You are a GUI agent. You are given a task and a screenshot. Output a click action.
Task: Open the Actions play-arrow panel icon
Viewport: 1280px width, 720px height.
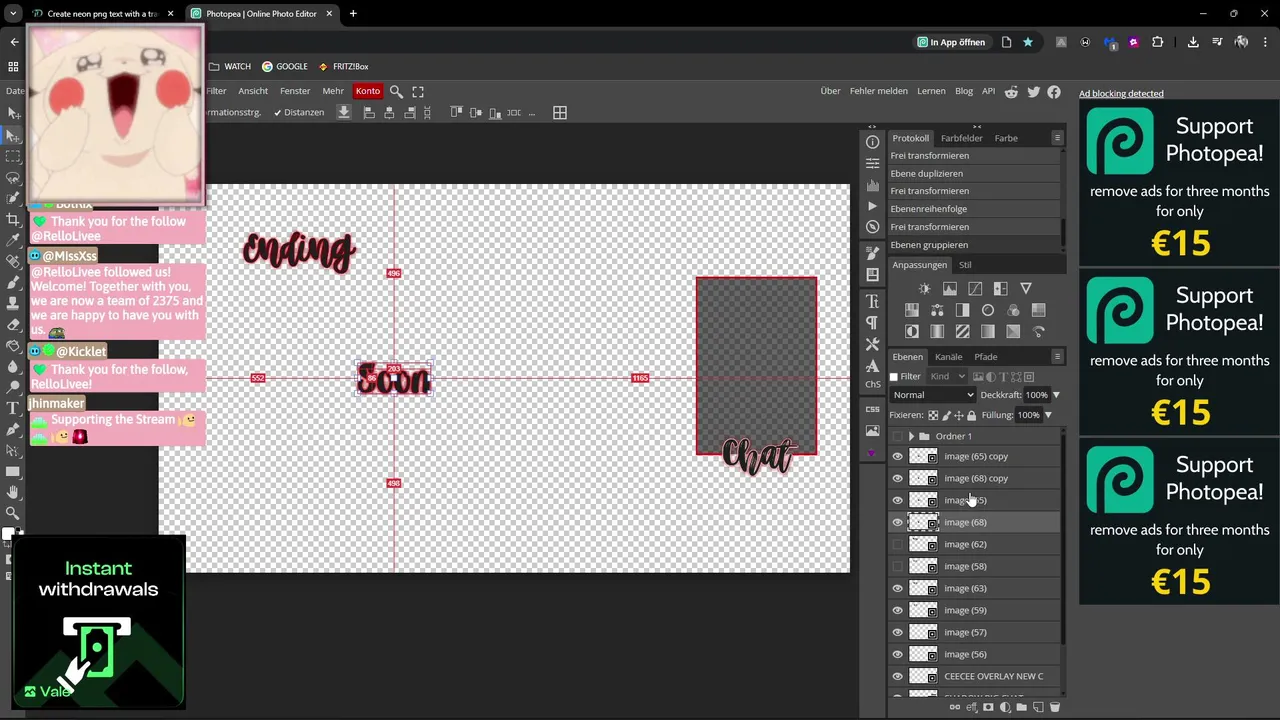coord(872,206)
